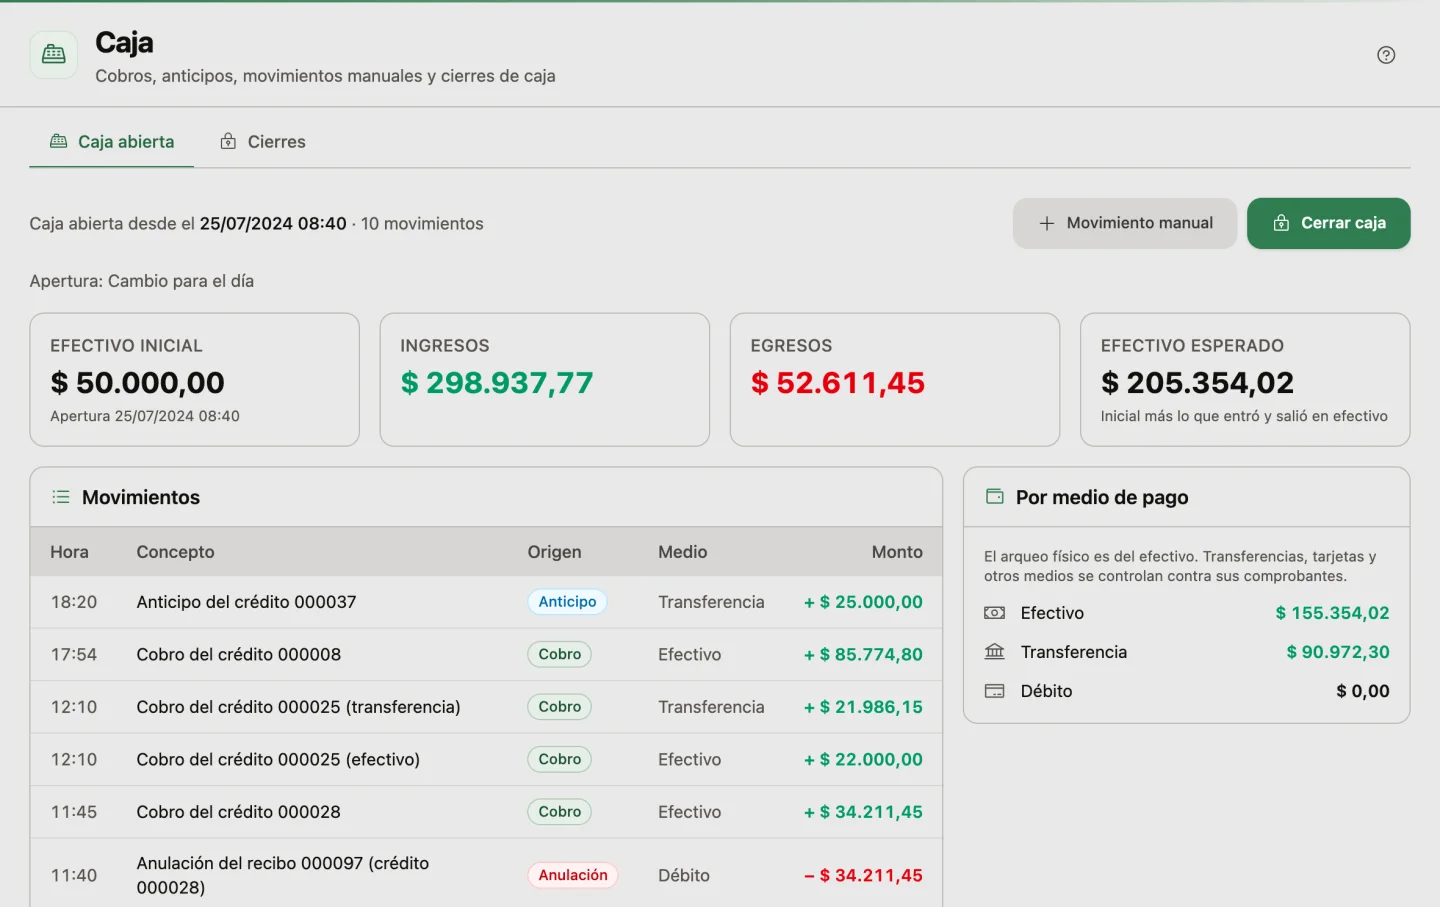Click Cobro badge in crédito 000025 (efectivo) row
The image size is (1440, 907).
point(560,759)
